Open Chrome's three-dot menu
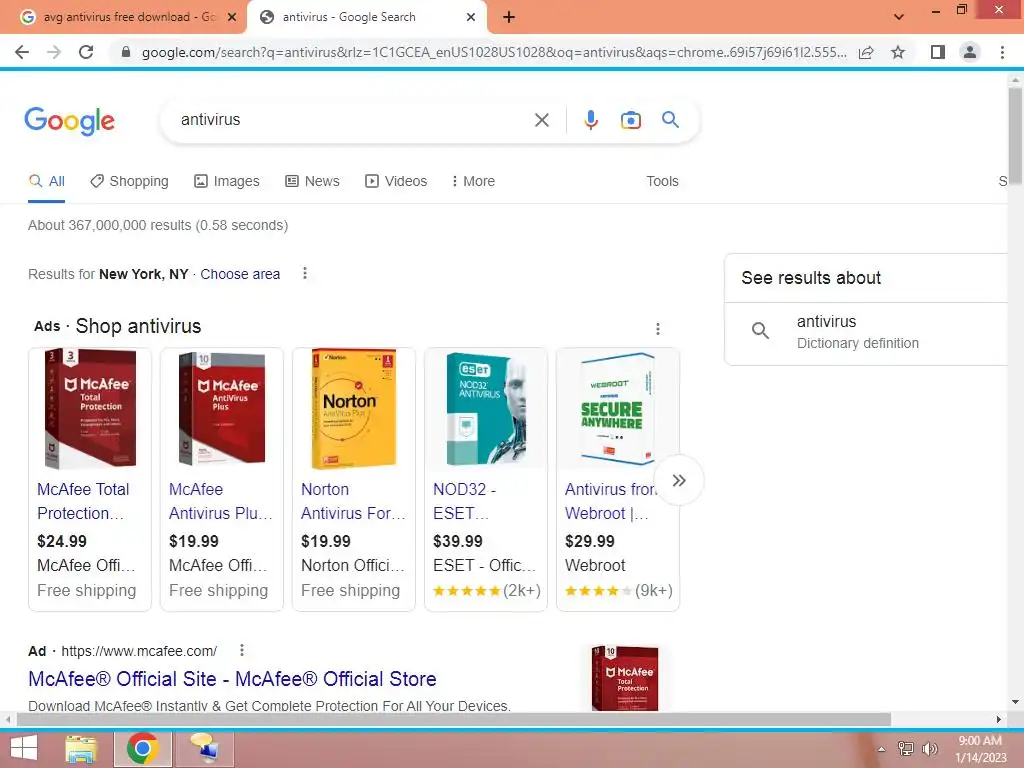 pyautogui.click(x=1002, y=52)
